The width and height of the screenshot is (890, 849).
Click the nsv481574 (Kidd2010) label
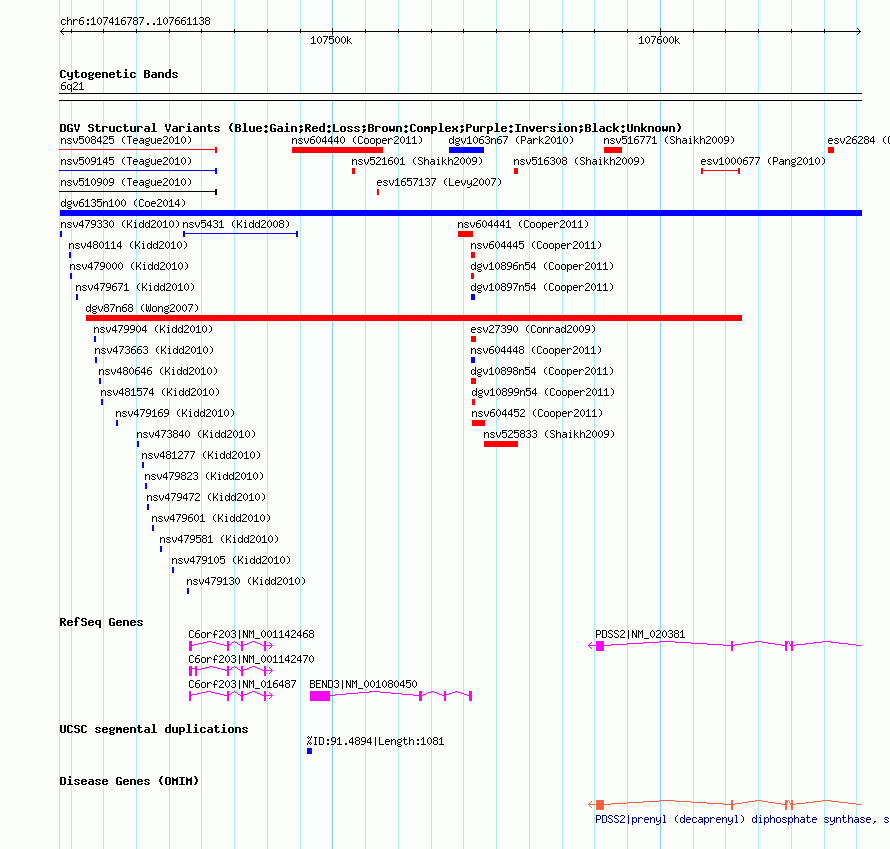[x=160, y=392]
